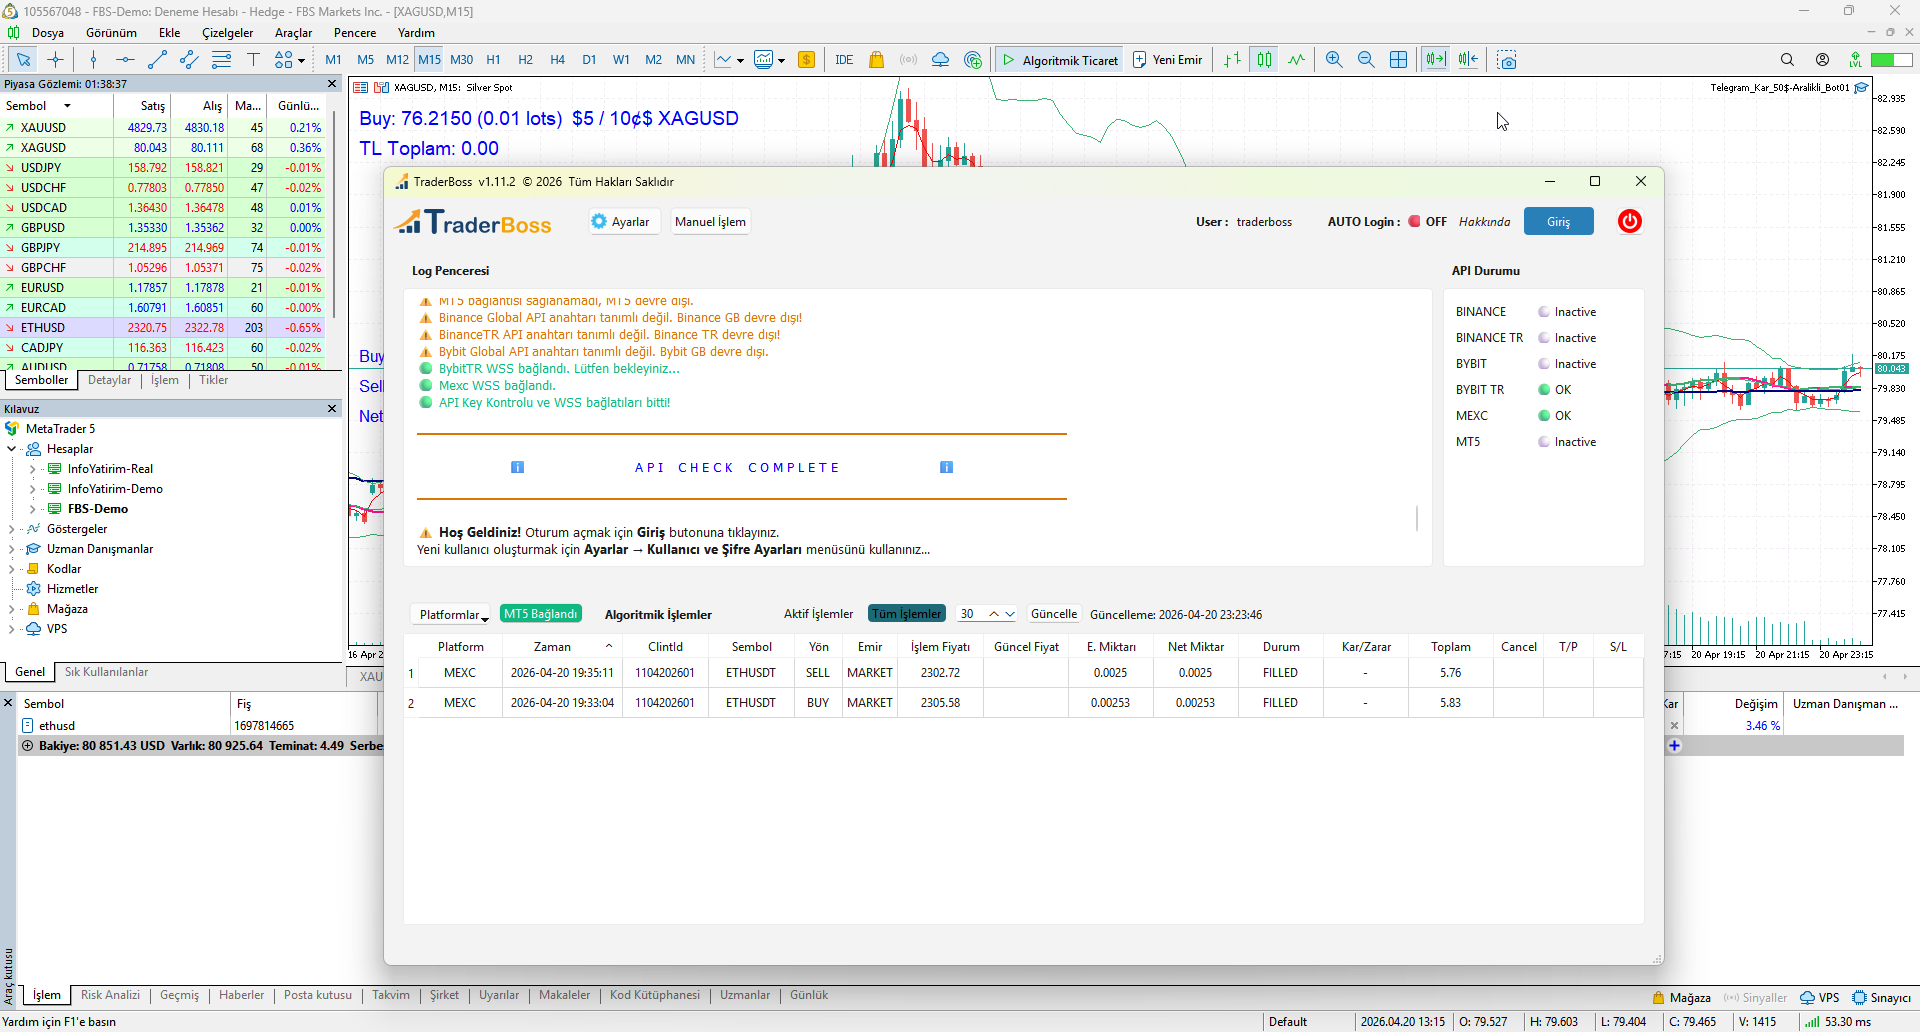Switch chart to candlestick view

[x=1265, y=60]
